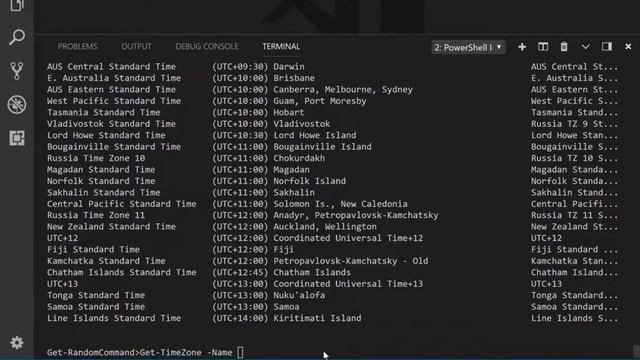Click 'Canberra, Melbourne, Sydney' text
This screenshot has height=360, width=640.
343,89
